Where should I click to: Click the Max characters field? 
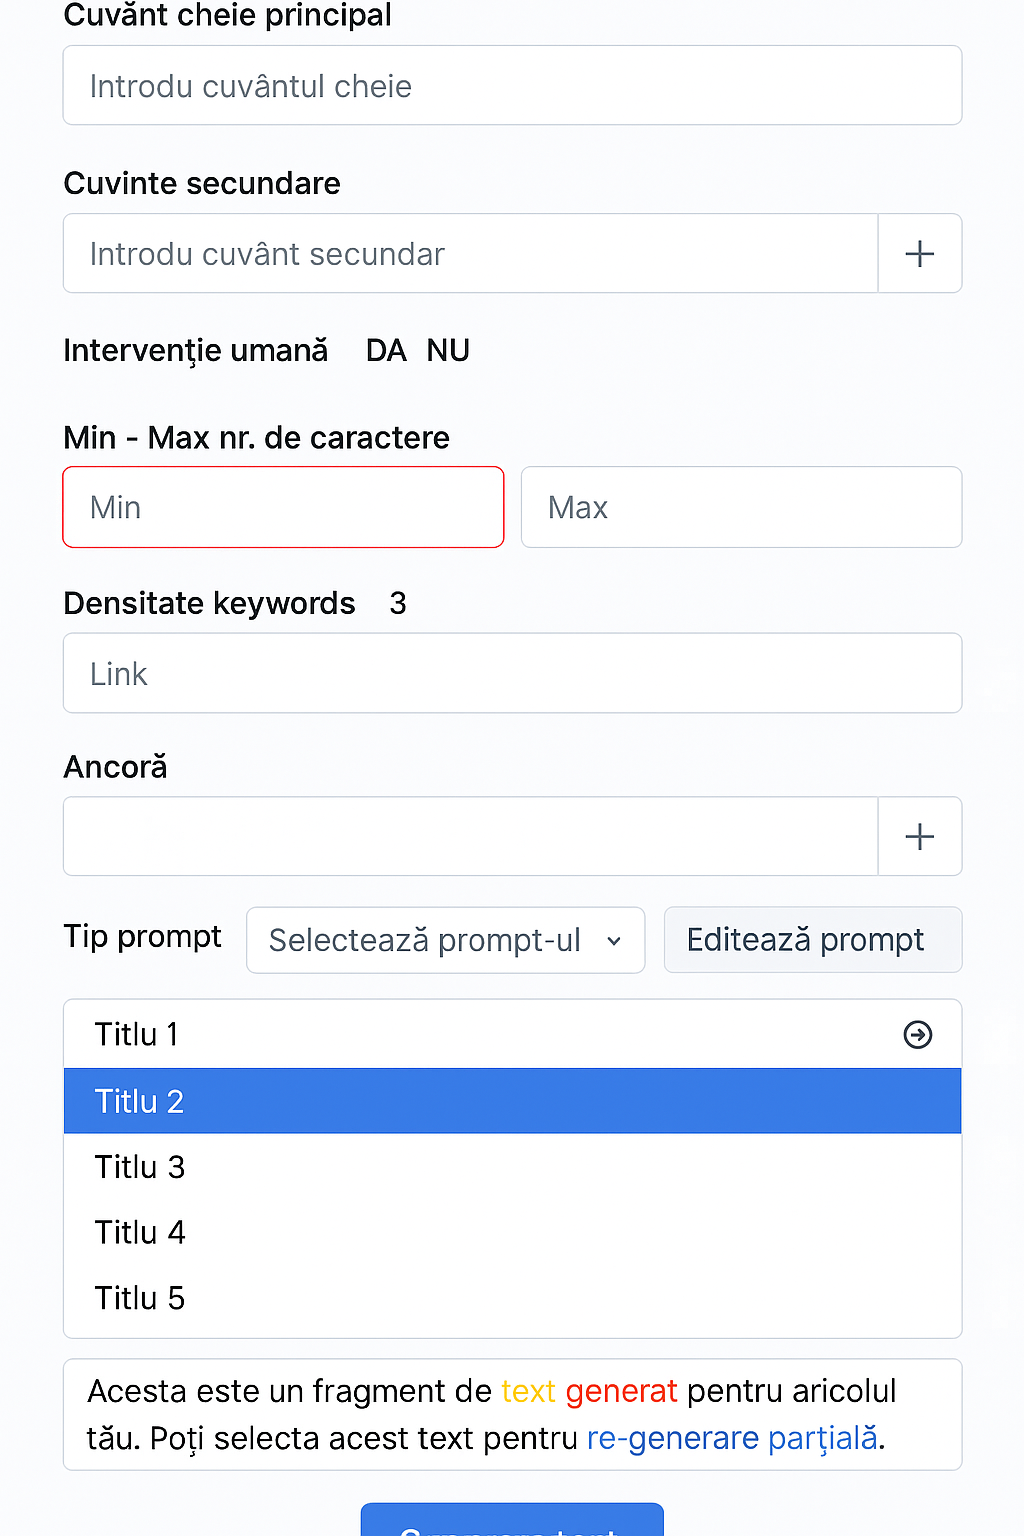coord(741,507)
